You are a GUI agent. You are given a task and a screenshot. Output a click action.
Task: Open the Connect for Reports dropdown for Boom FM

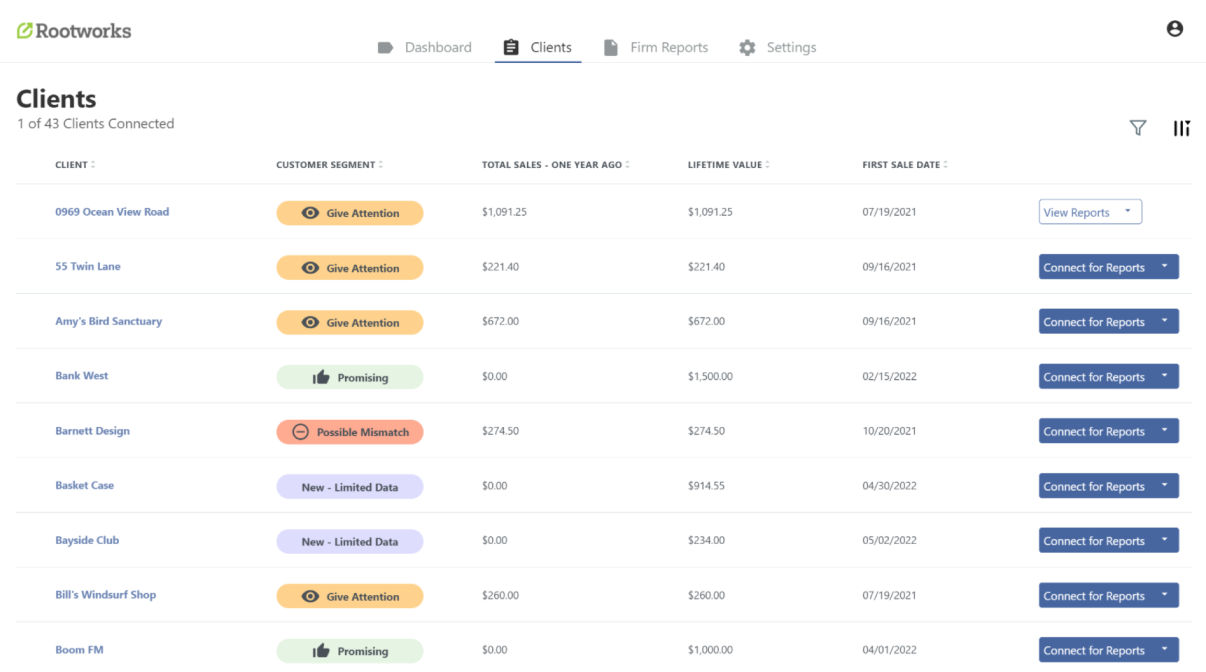[x=1166, y=650]
